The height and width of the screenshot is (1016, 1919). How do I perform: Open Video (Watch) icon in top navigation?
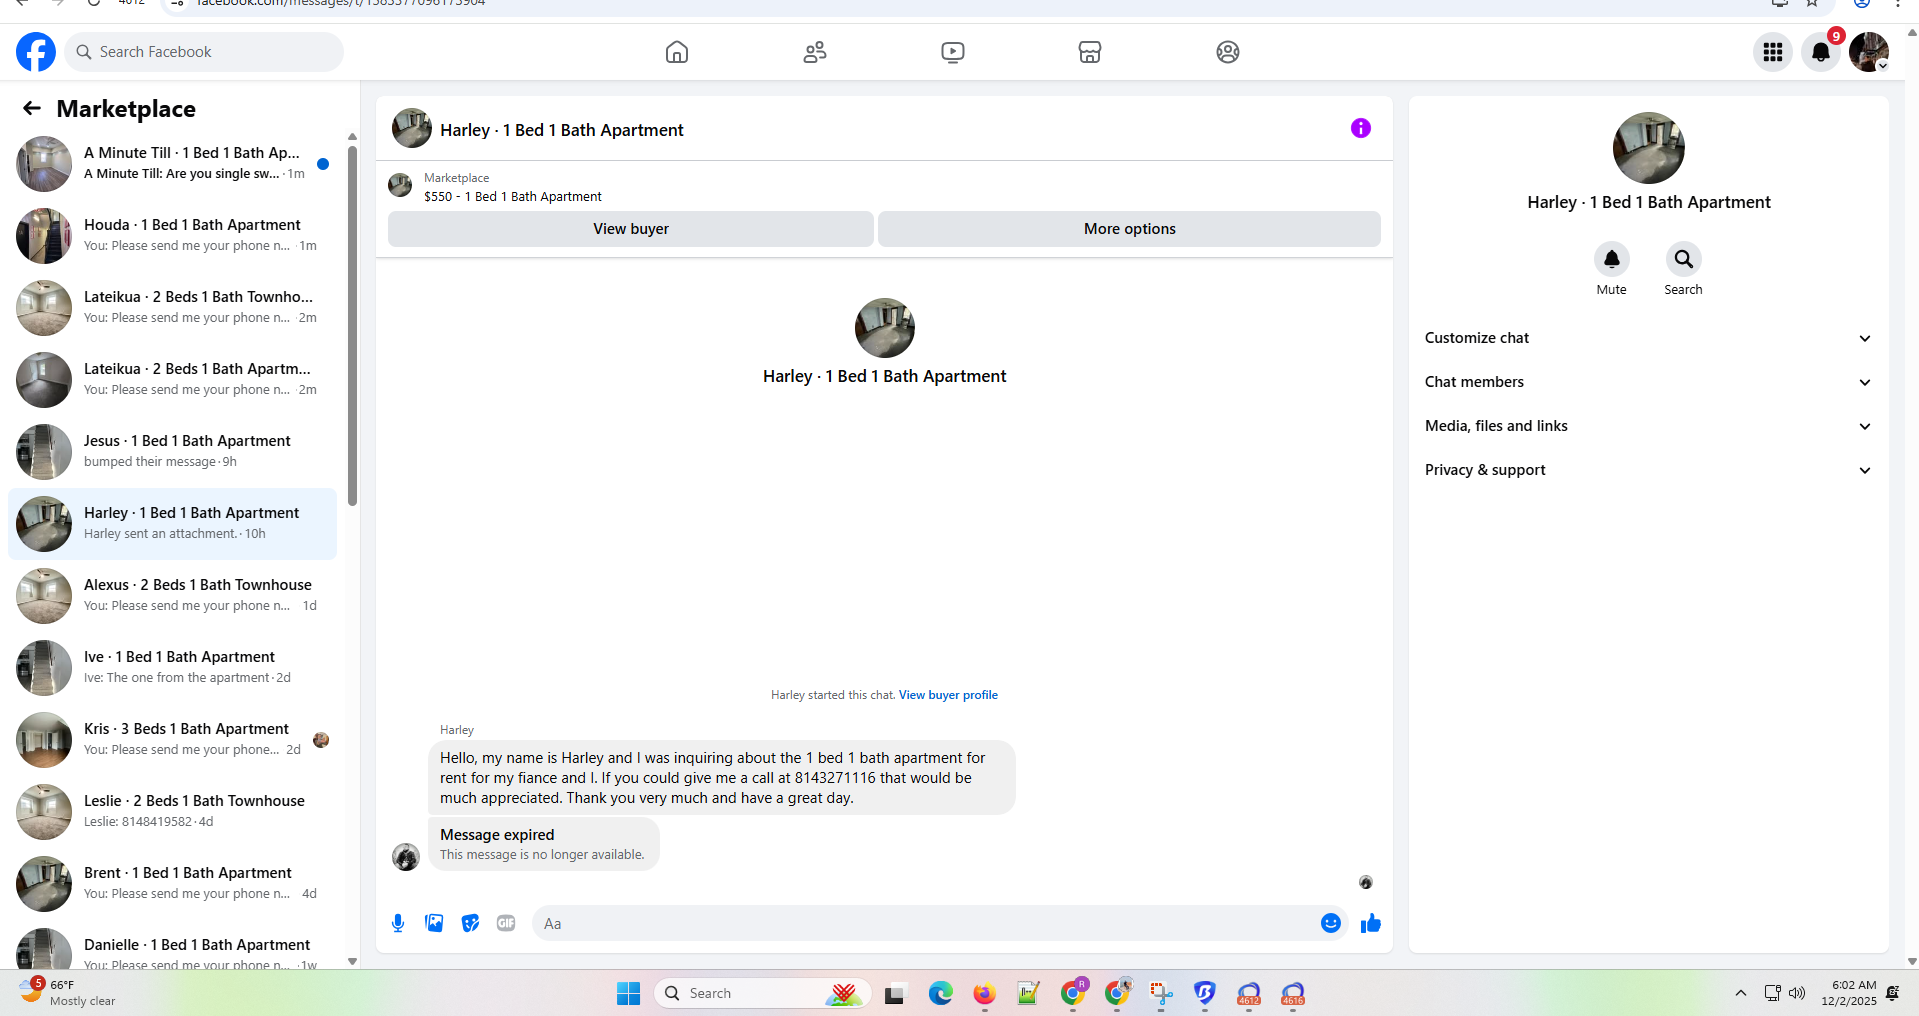click(953, 52)
